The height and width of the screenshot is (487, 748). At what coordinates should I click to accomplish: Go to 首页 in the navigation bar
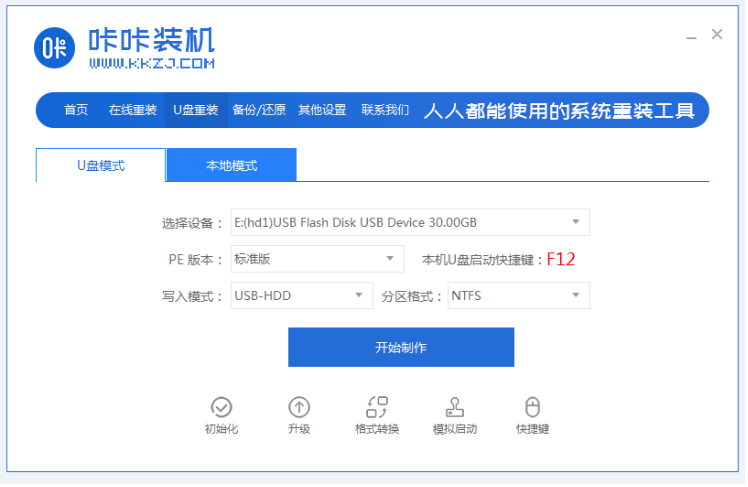pyautogui.click(x=76, y=111)
